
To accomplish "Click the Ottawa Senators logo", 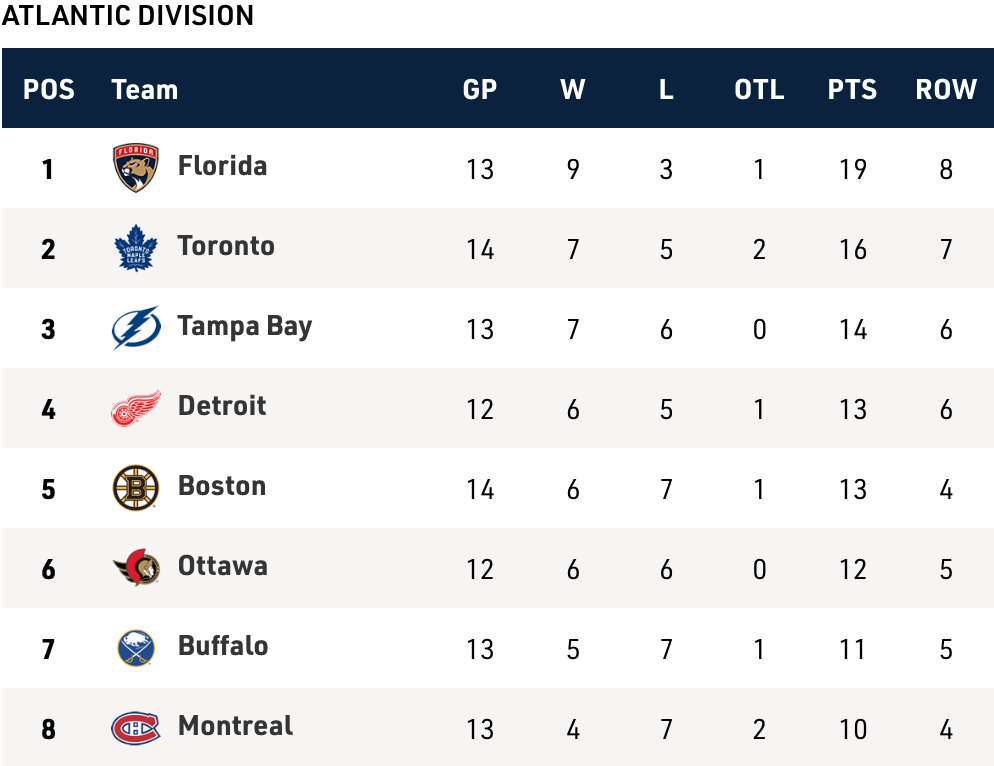I will 136,568.
